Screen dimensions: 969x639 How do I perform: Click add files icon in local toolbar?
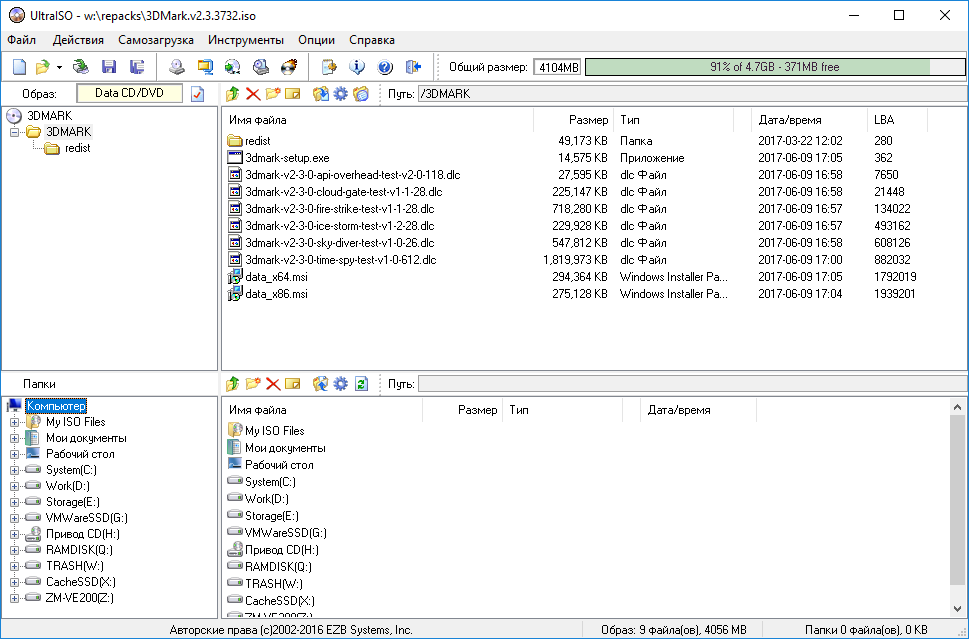pos(320,384)
